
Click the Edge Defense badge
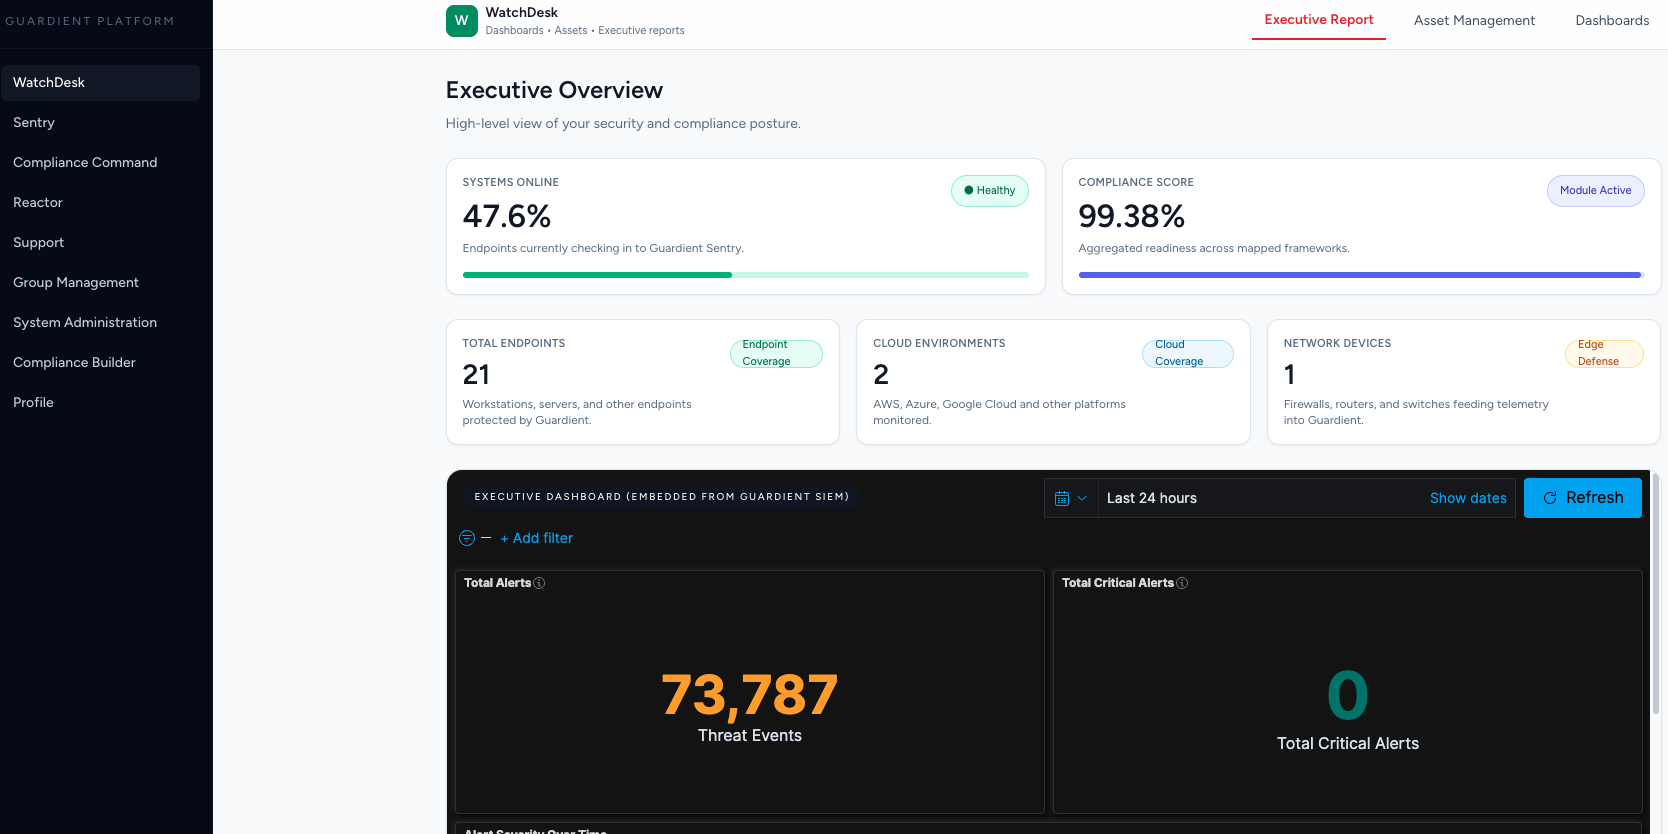(1604, 353)
